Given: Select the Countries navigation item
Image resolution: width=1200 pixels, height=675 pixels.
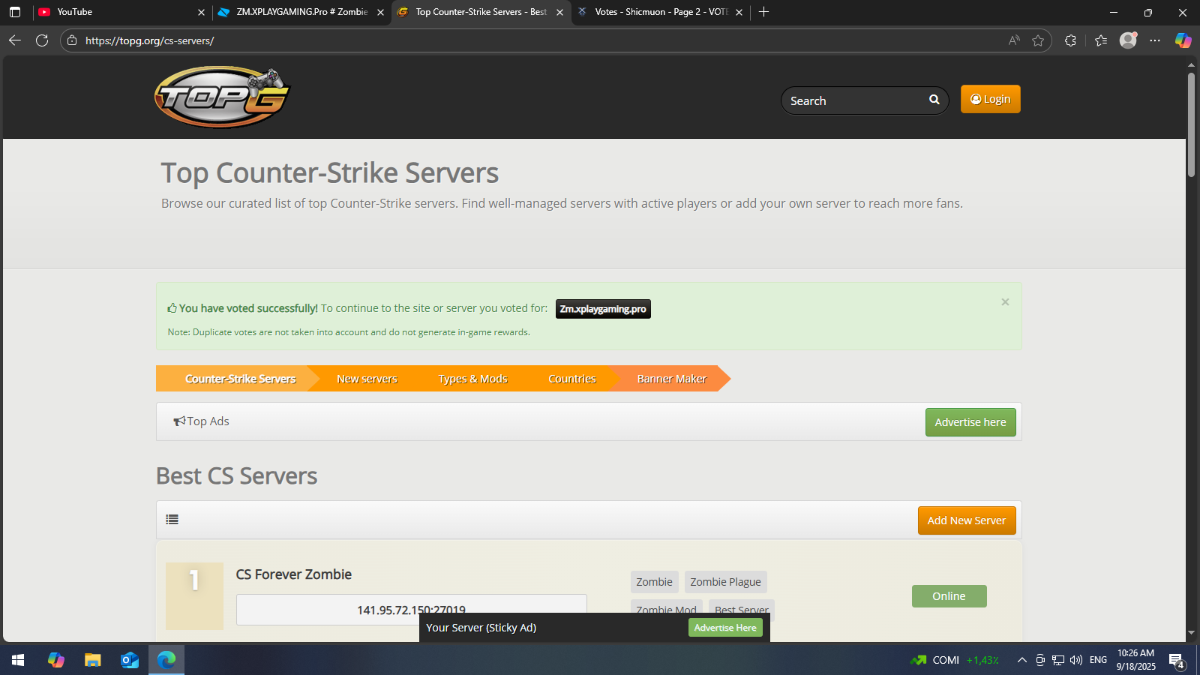Looking at the screenshot, I should pos(572,379).
